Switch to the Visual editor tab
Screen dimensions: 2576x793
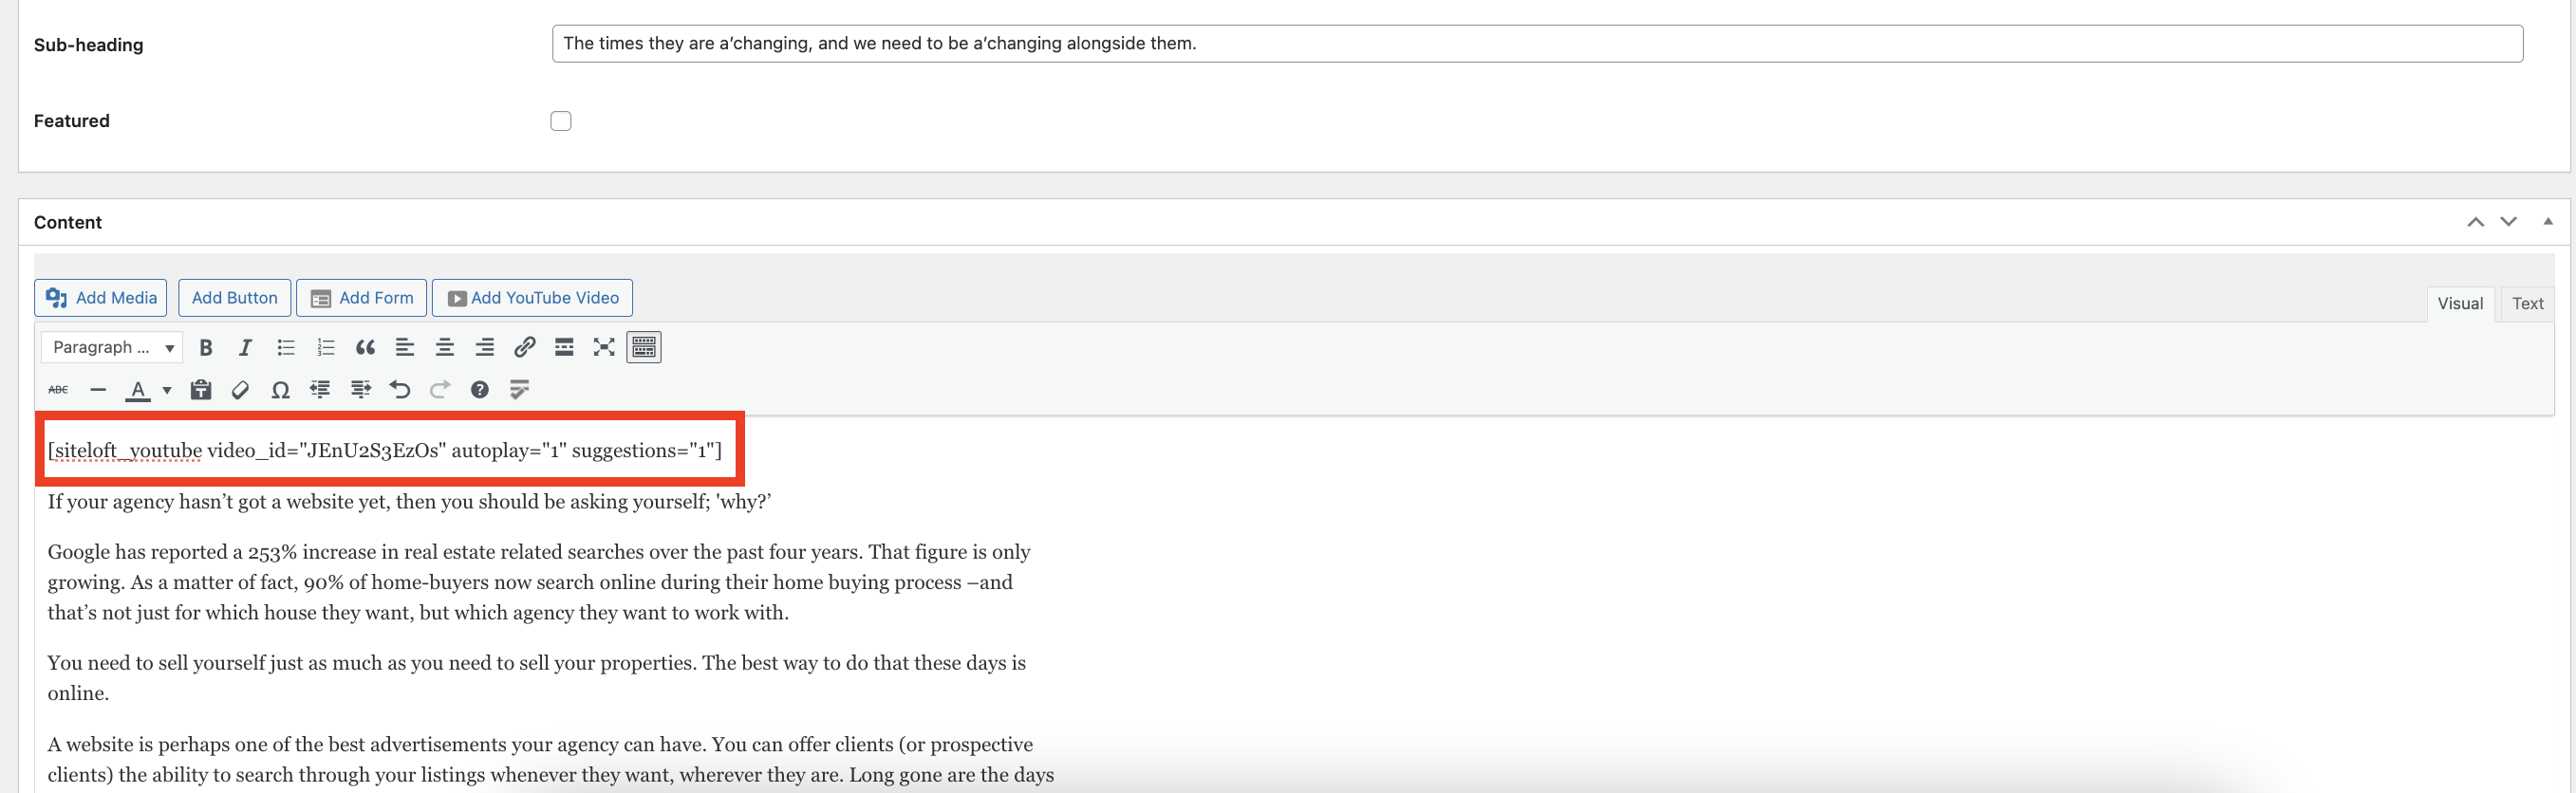pos(2459,304)
